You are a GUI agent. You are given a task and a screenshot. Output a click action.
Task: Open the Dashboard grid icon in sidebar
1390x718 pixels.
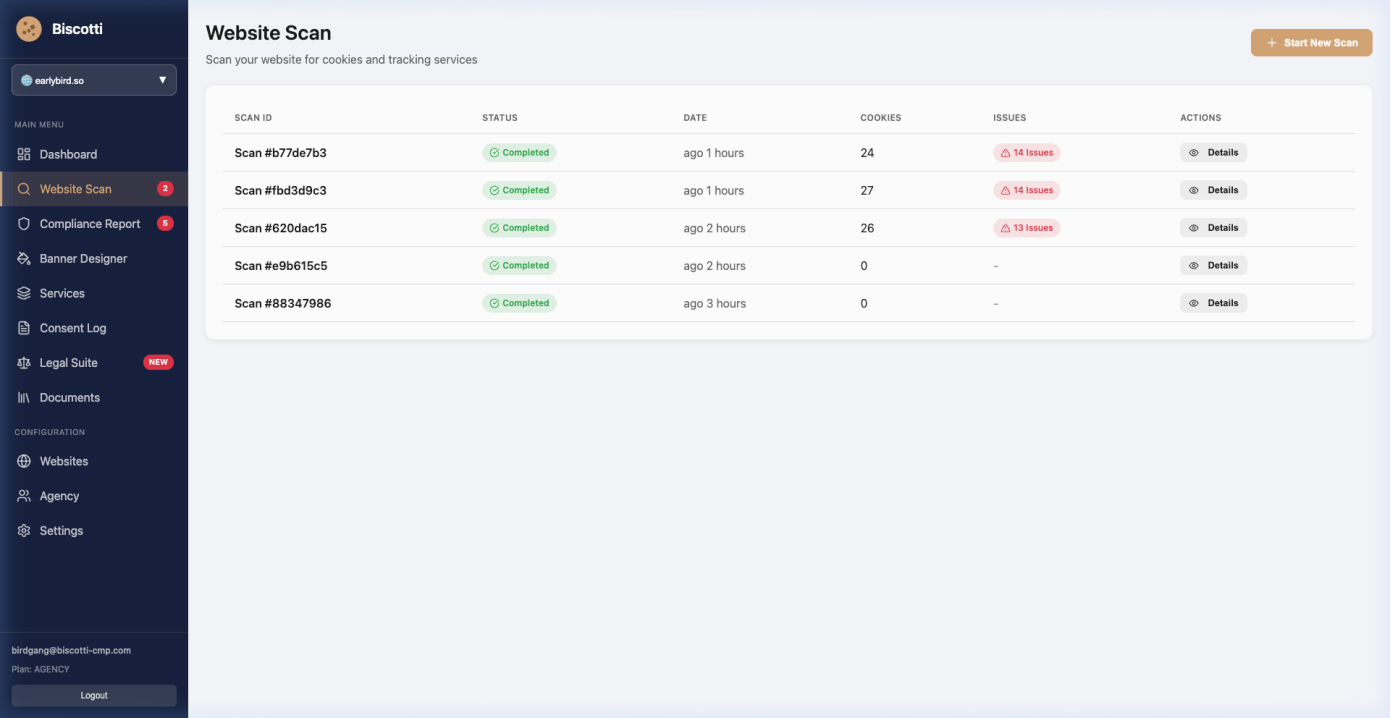(24, 154)
